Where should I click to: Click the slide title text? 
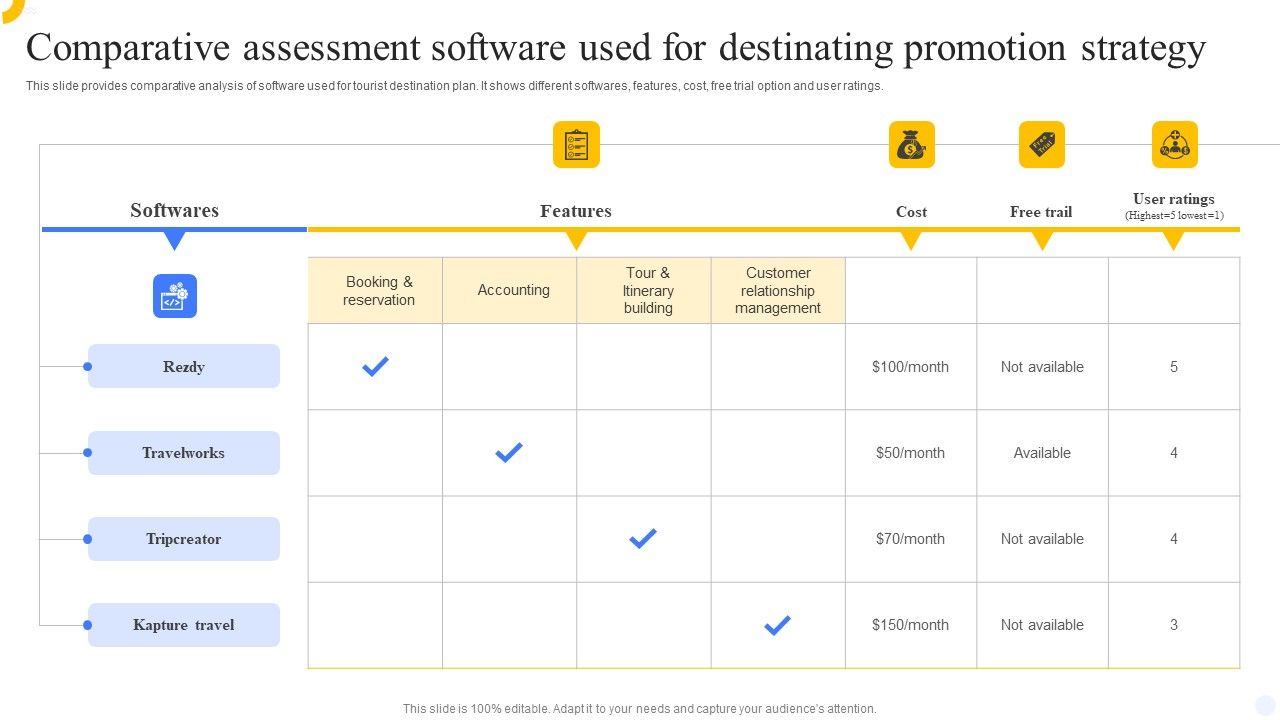point(616,47)
